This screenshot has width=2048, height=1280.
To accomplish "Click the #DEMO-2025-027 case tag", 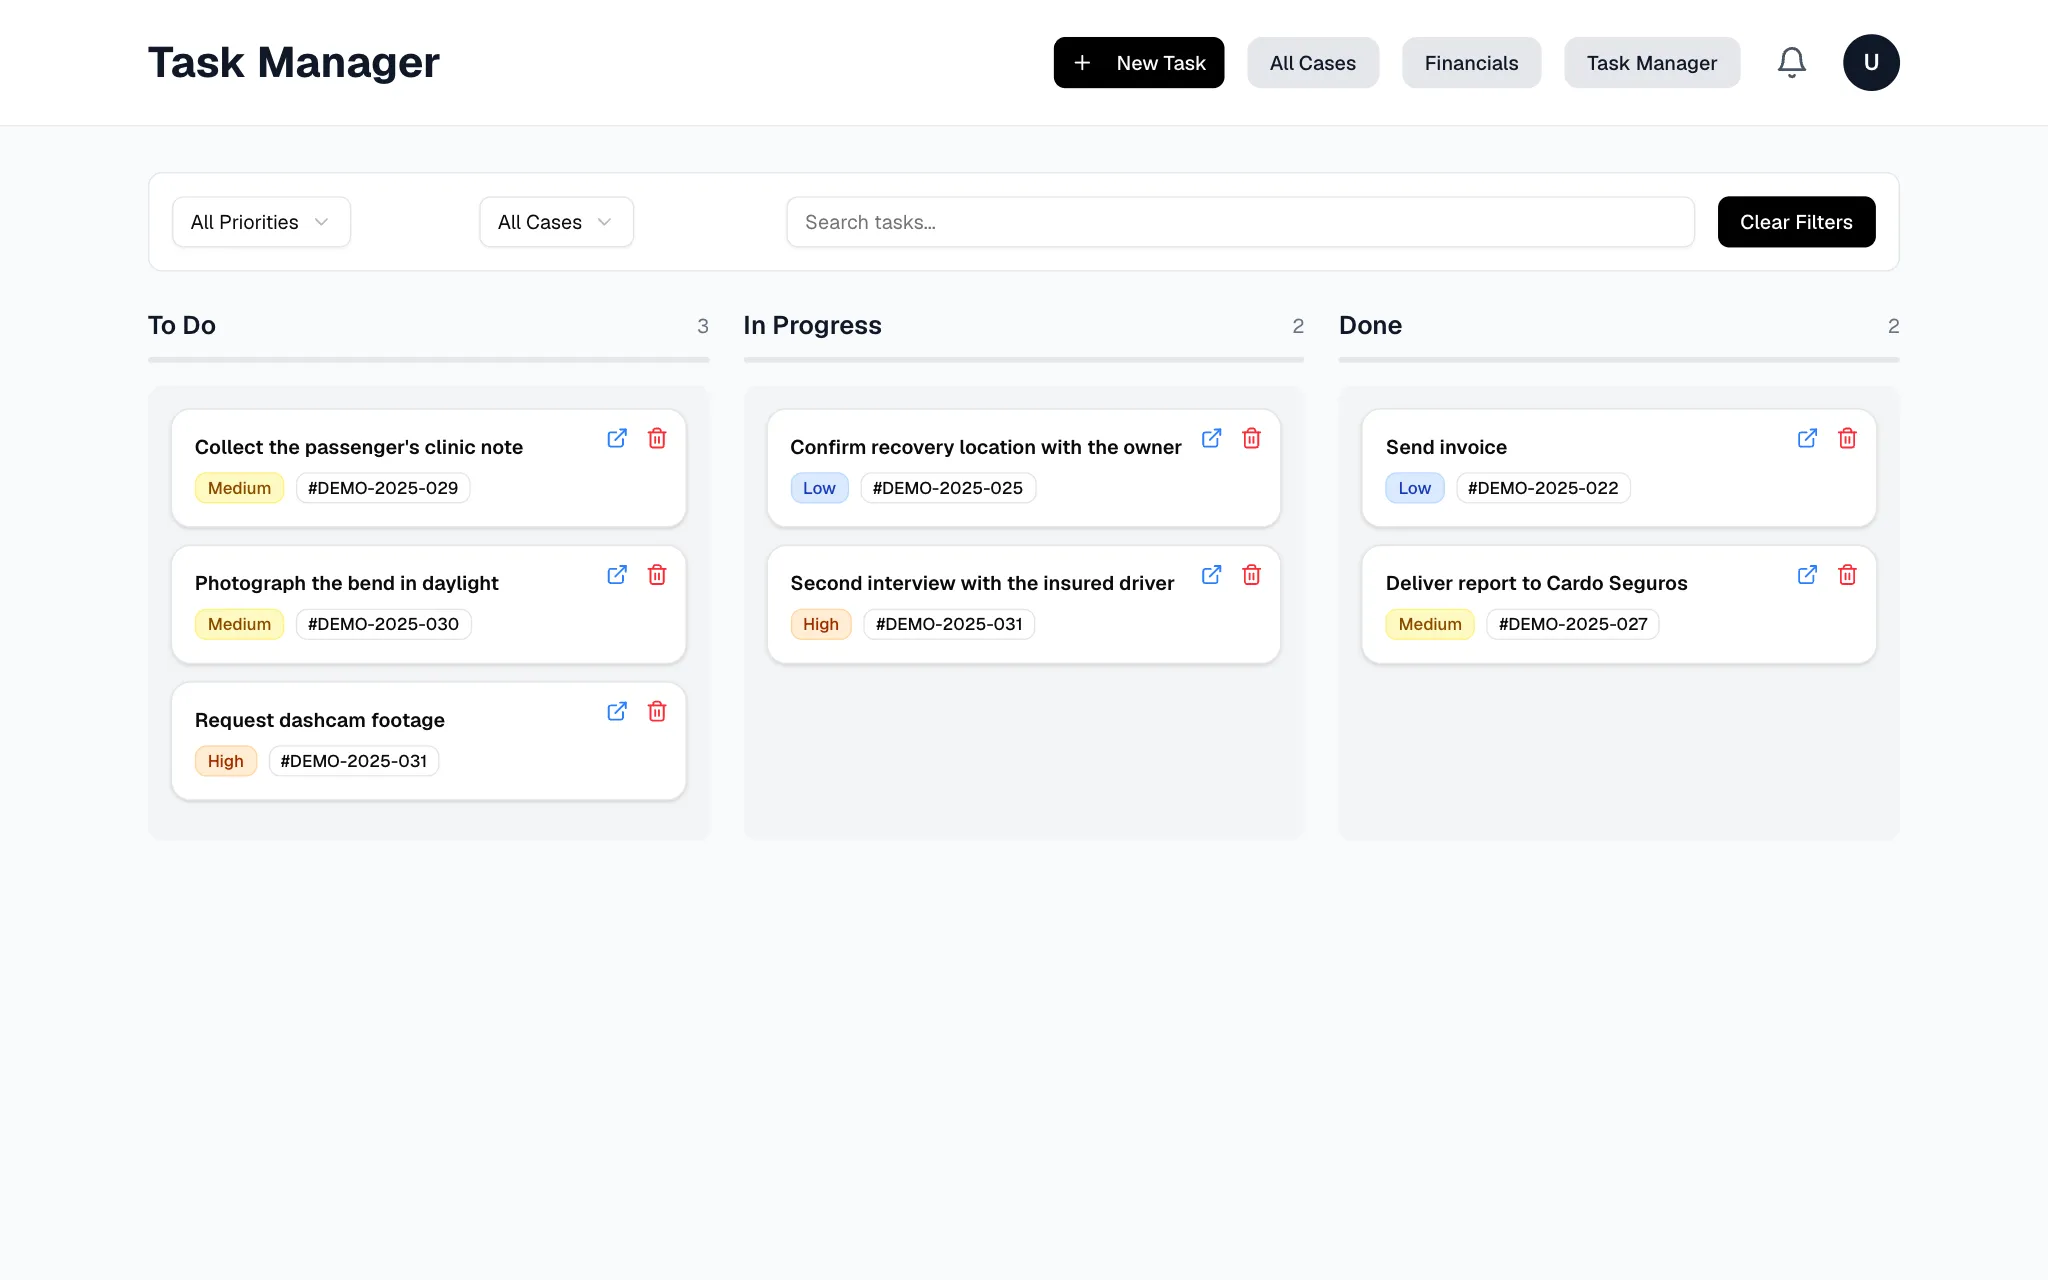I will 1573,624.
